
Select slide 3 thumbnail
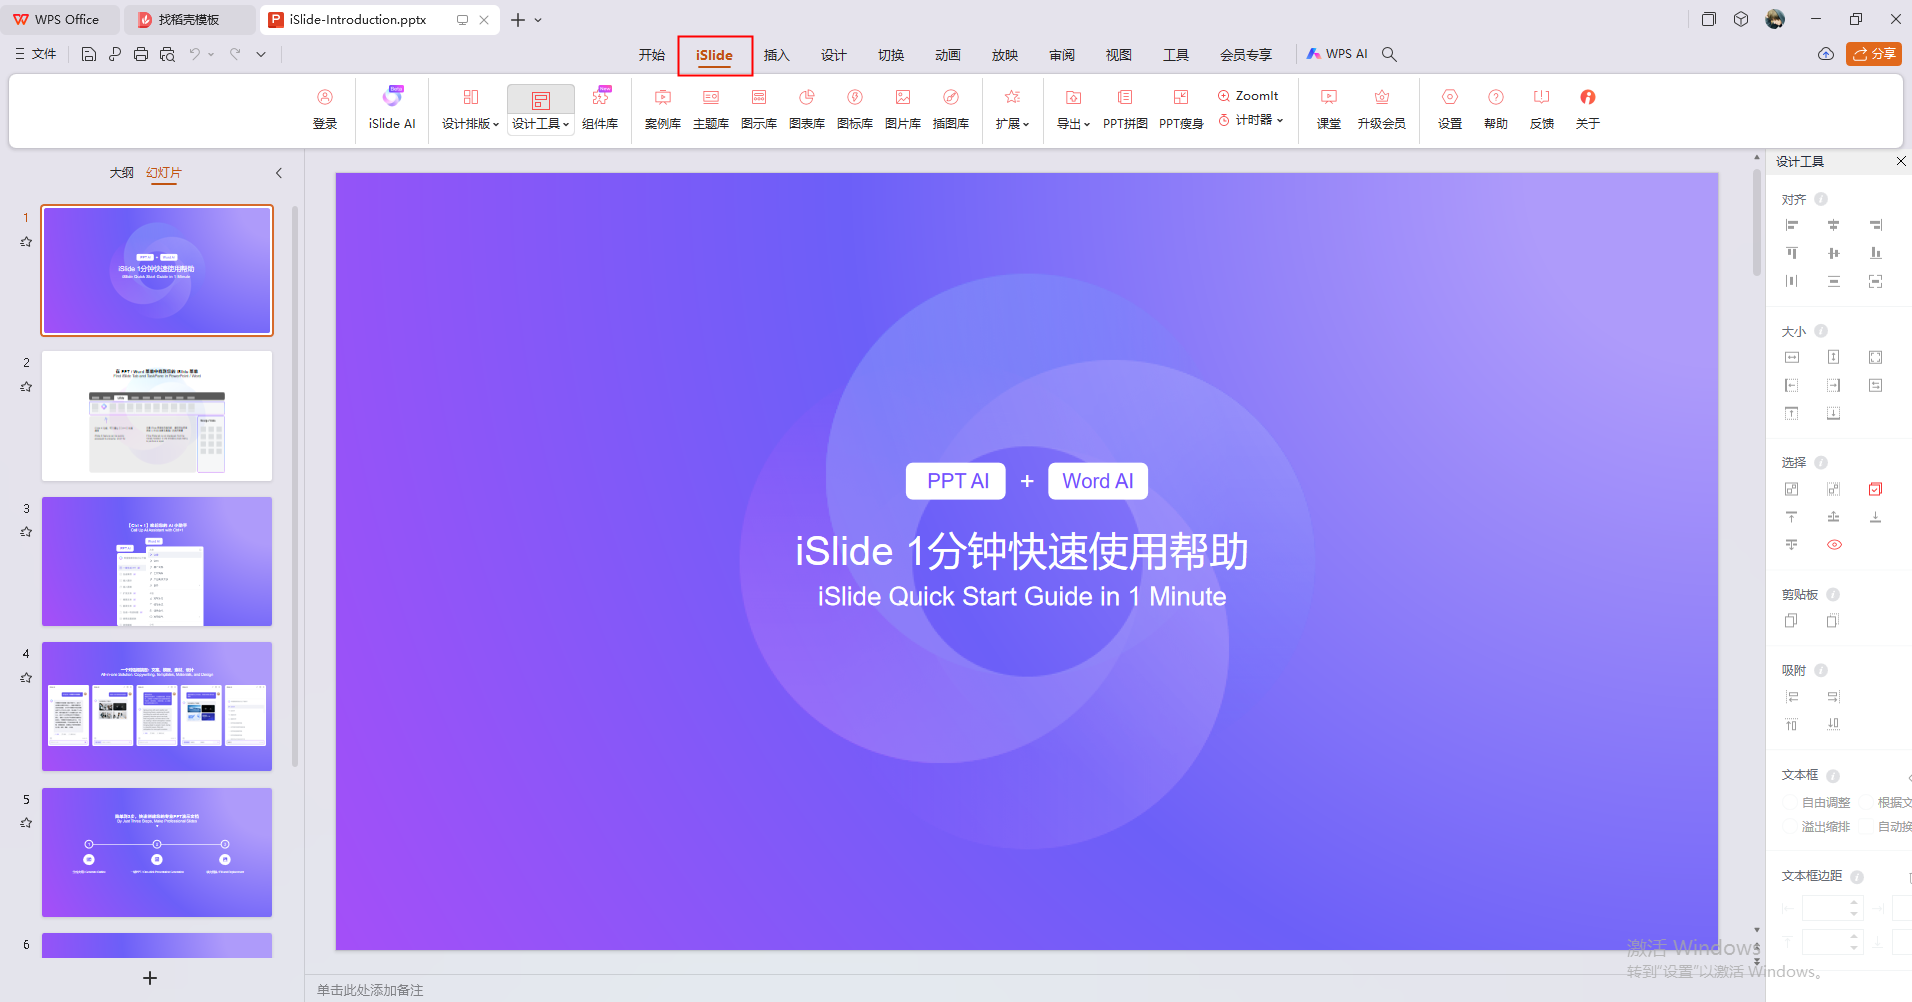pos(157,561)
